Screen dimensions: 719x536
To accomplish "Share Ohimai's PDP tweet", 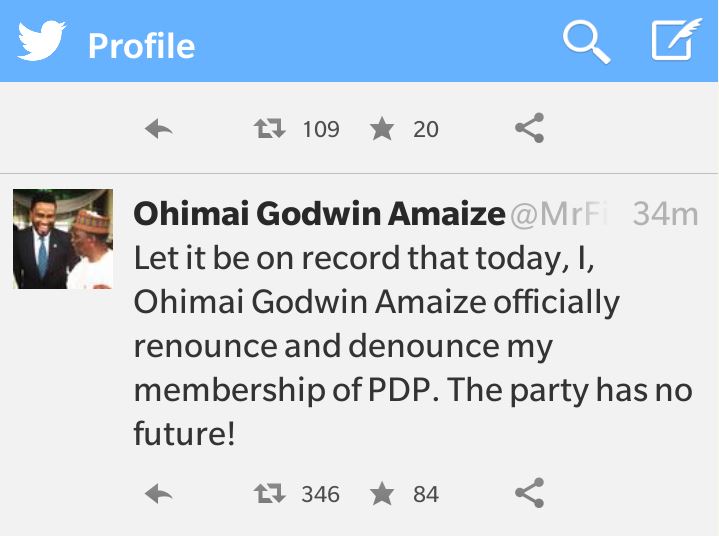I will tap(529, 493).
